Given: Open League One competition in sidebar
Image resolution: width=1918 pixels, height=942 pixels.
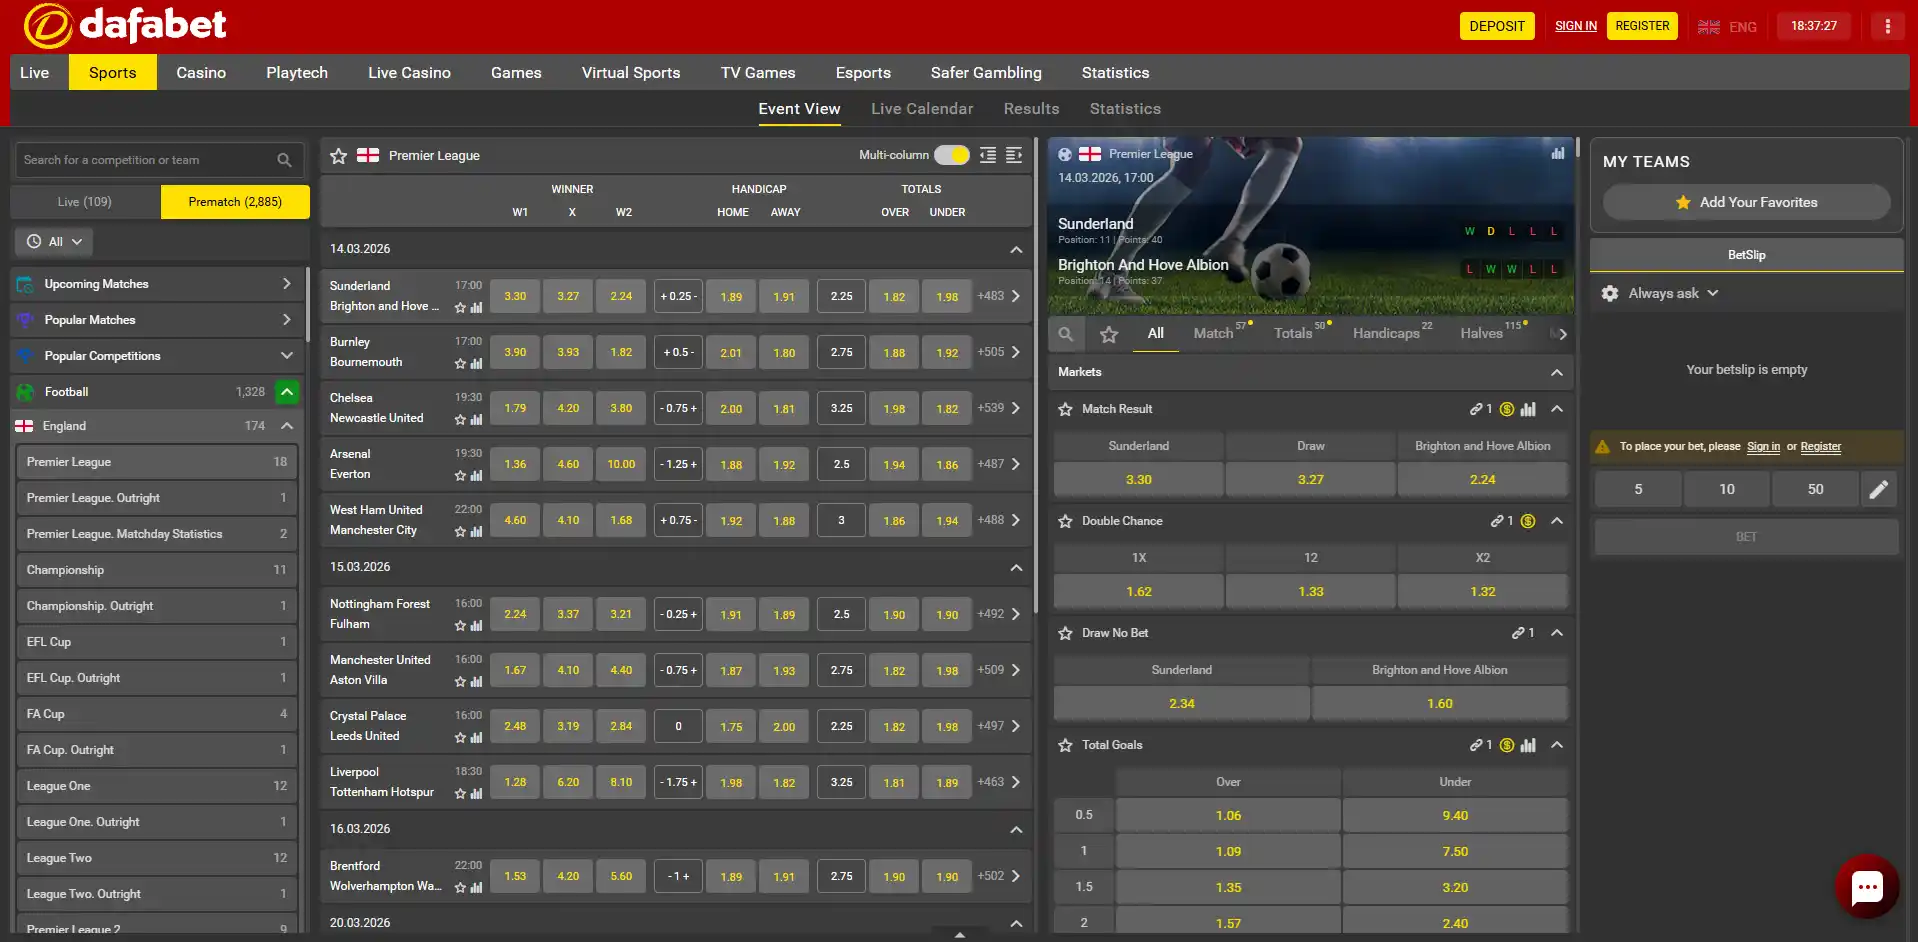Looking at the screenshot, I should pos(157,786).
